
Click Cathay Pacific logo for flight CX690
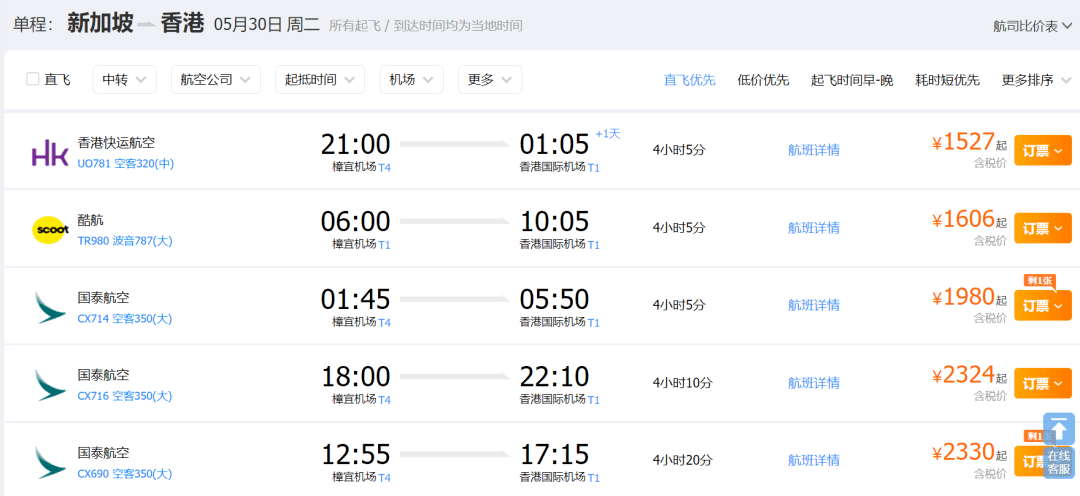click(50, 462)
